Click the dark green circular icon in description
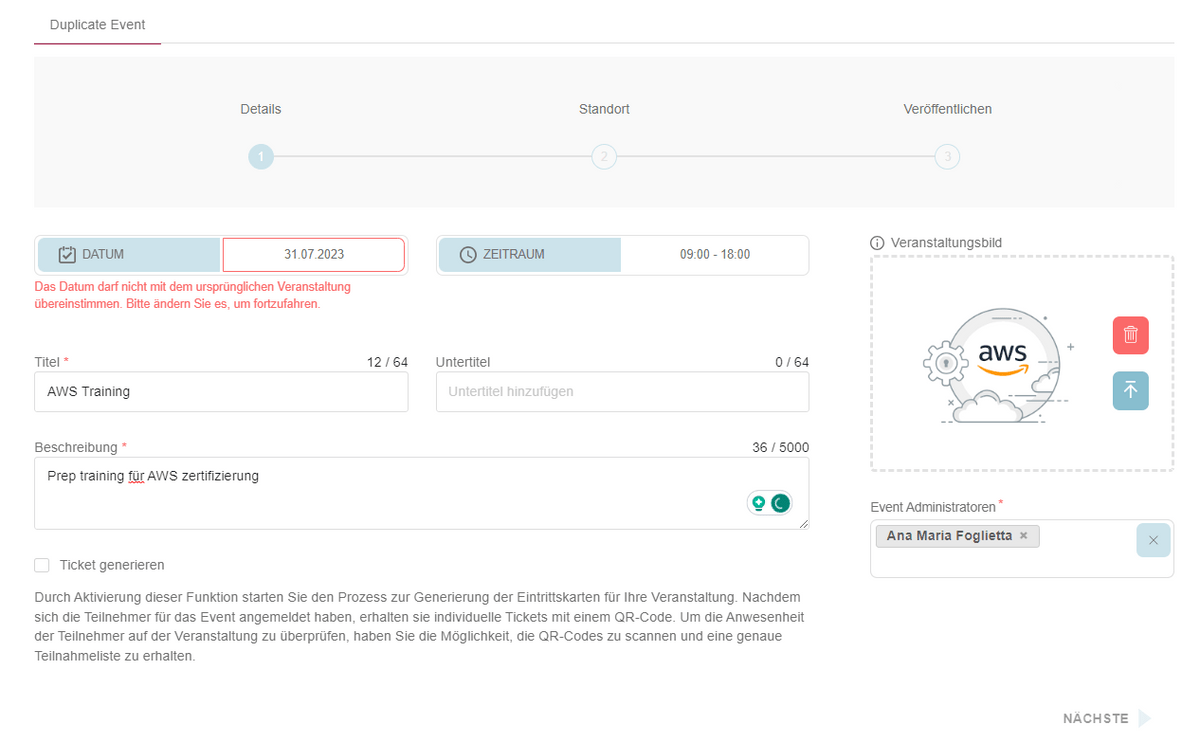This screenshot has width=1200, height=740. tap(780, 503)
